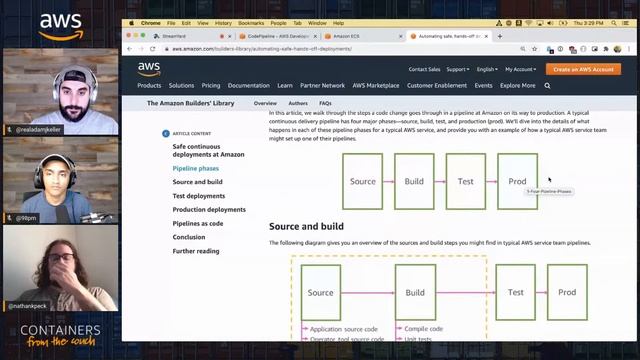Open Spotlight search in menu bar

[614, 23]
